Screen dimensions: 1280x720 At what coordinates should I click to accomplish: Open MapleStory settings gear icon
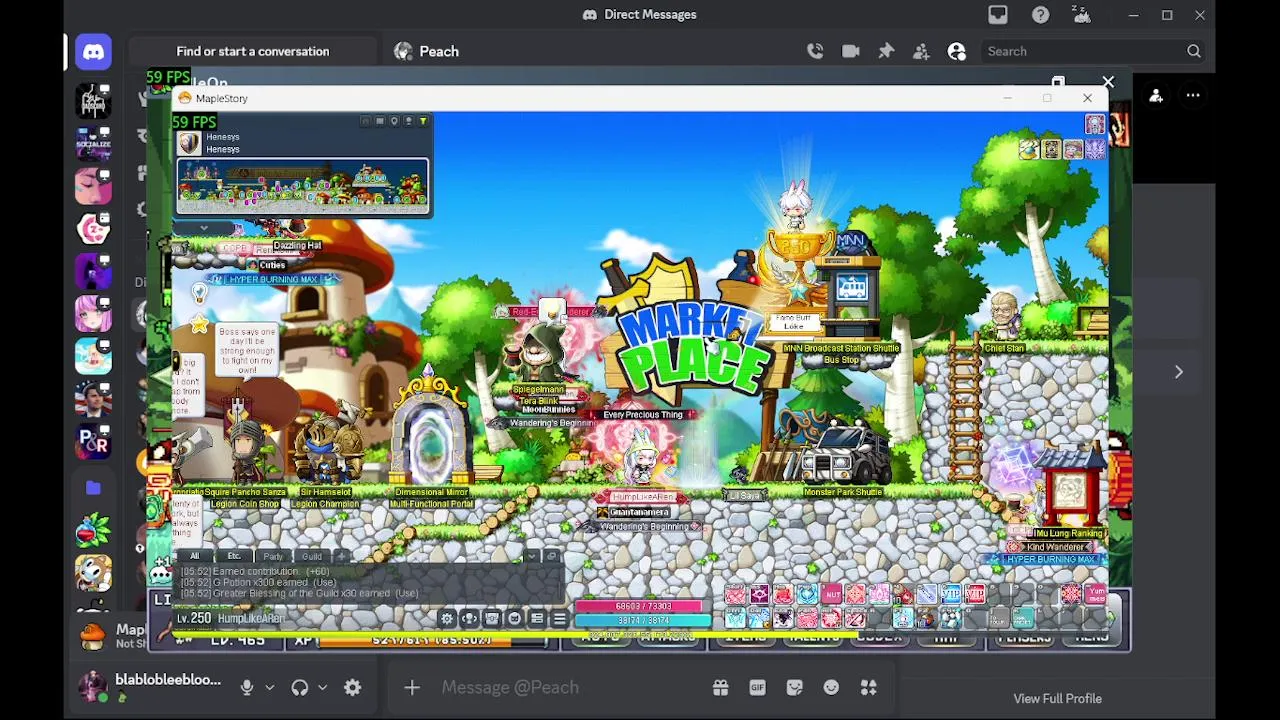pos(447,618)
